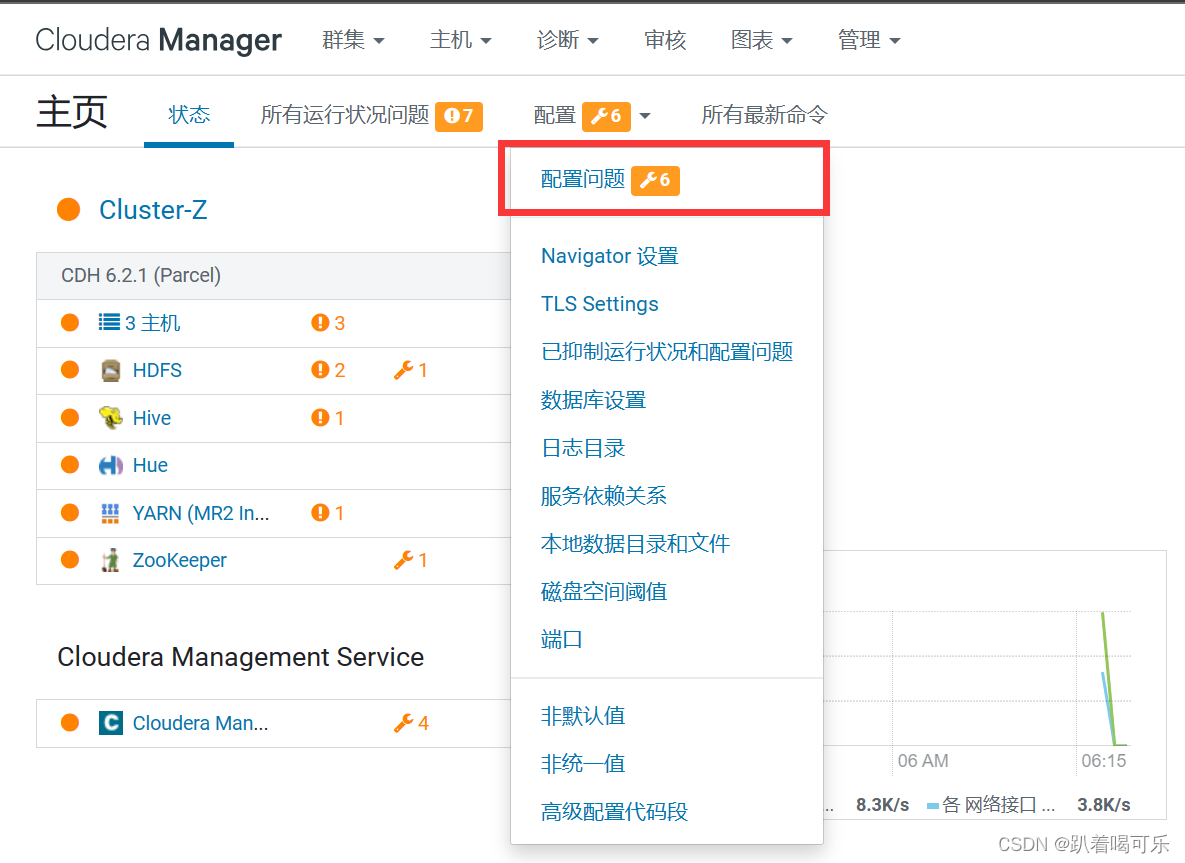Select 本地数据目录和文件 menu entry
1185x863 pixels.
pos(636,543)
